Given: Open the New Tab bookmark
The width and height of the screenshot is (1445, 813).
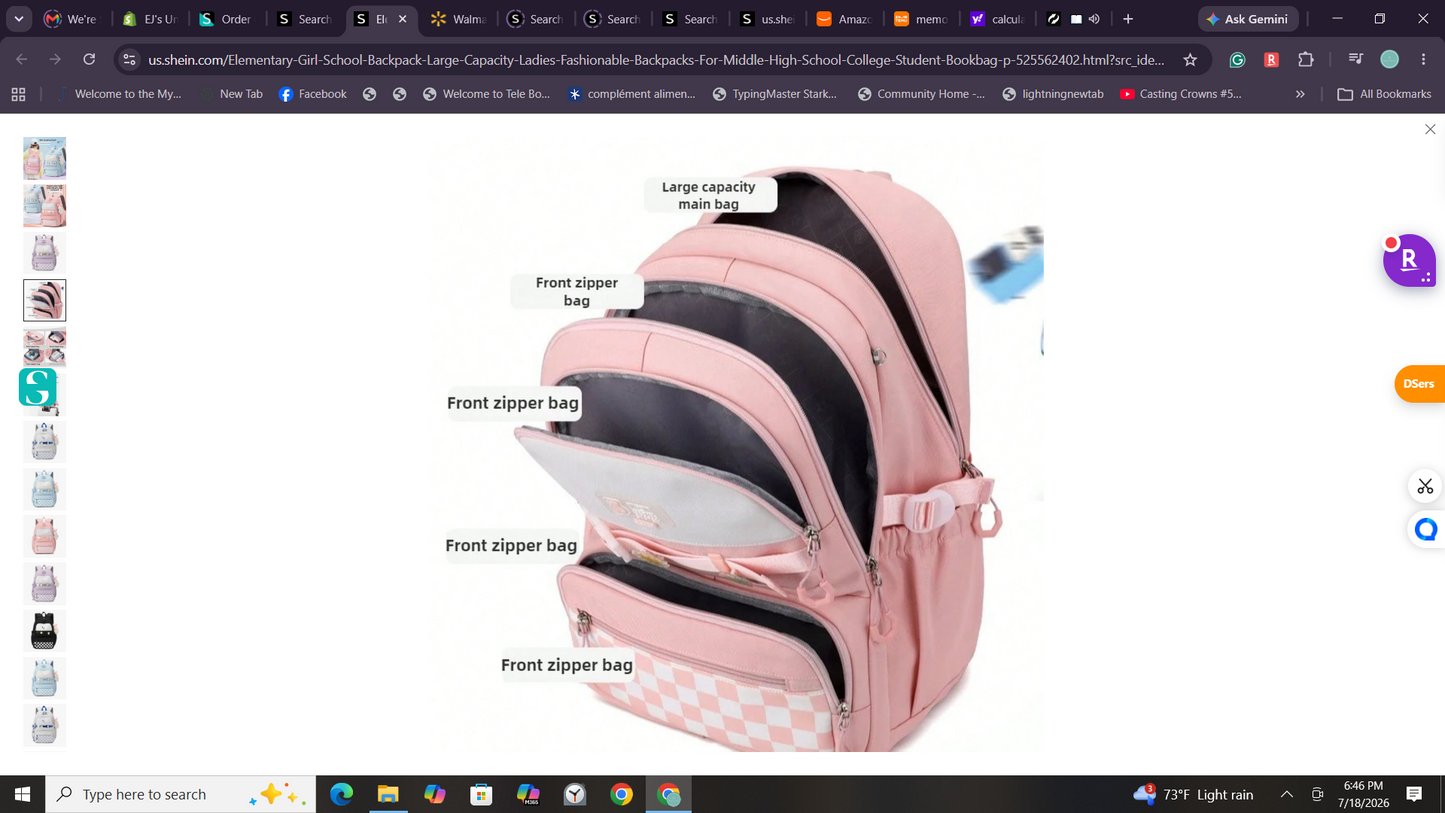Looking at the screenshot, I should [232, 94].
